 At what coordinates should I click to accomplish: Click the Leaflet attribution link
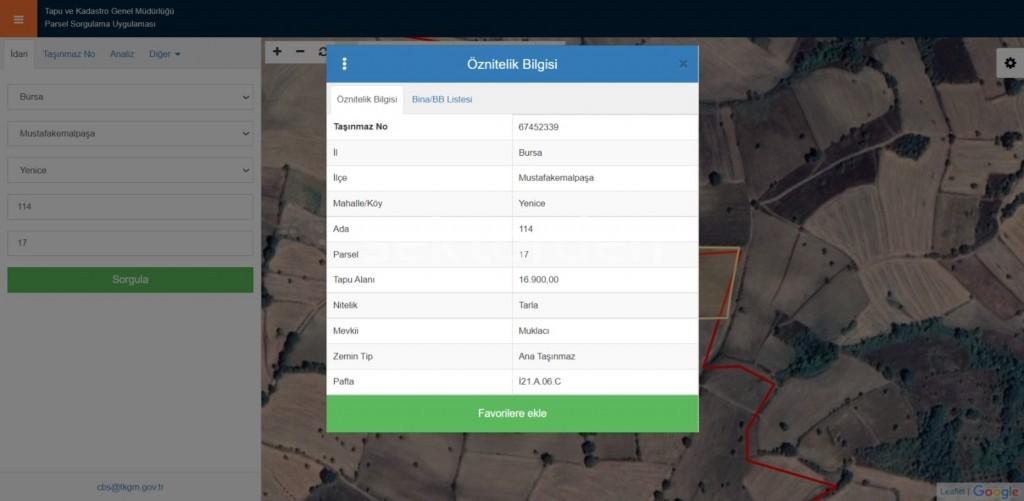coord(953,492)
